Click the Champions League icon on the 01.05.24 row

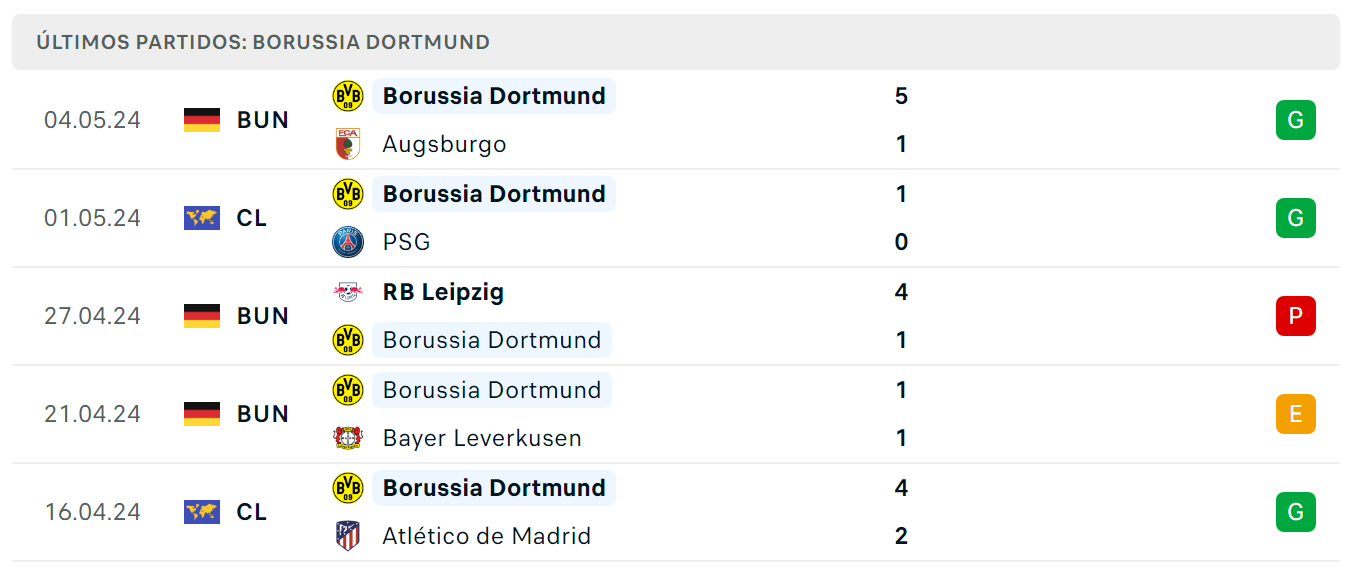click(202, 218)
